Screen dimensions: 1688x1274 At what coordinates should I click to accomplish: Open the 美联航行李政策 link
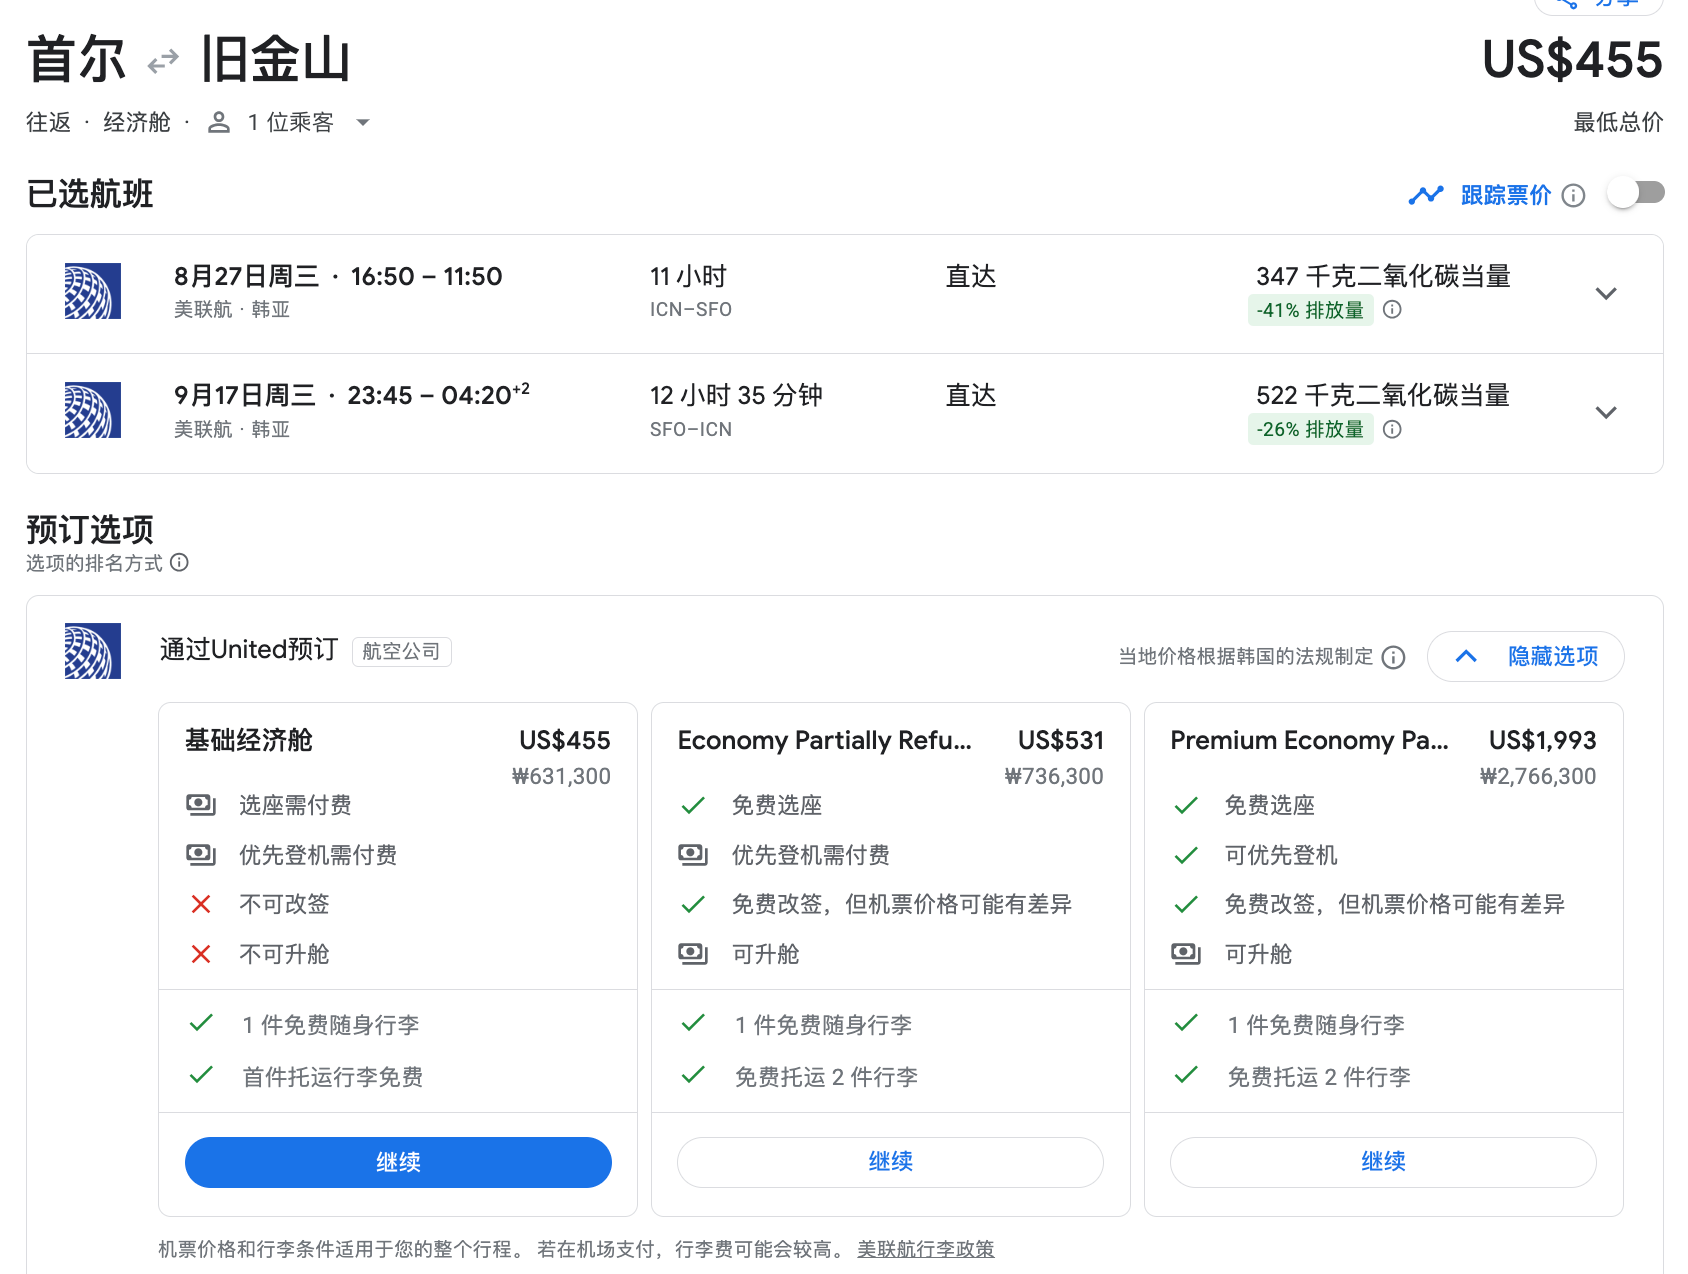tap(926, 1249)
